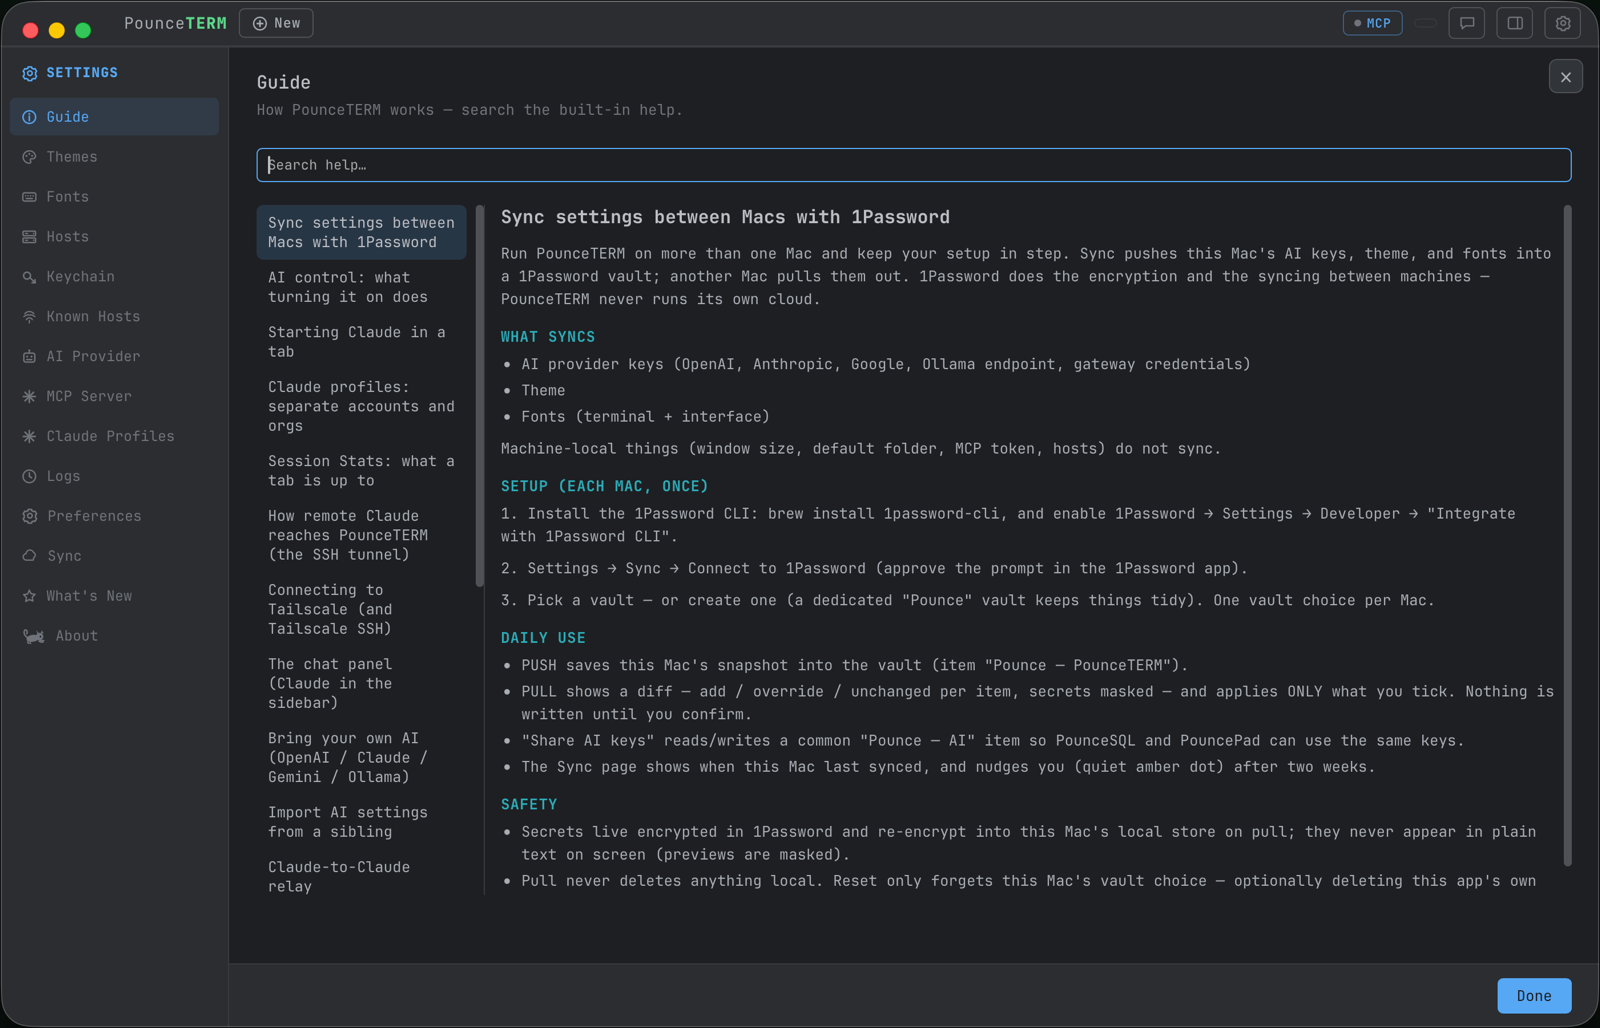Close the Guide settings panel
The height and width of the screenshot is (1028, 1600).
(x=1566, y=77)
